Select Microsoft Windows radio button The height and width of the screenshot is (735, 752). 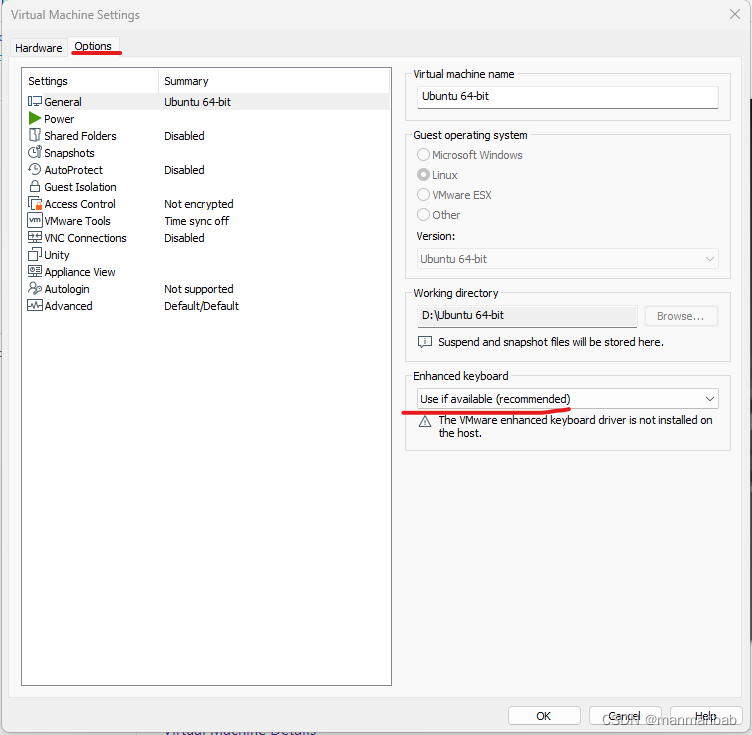(x=423, y=155)
